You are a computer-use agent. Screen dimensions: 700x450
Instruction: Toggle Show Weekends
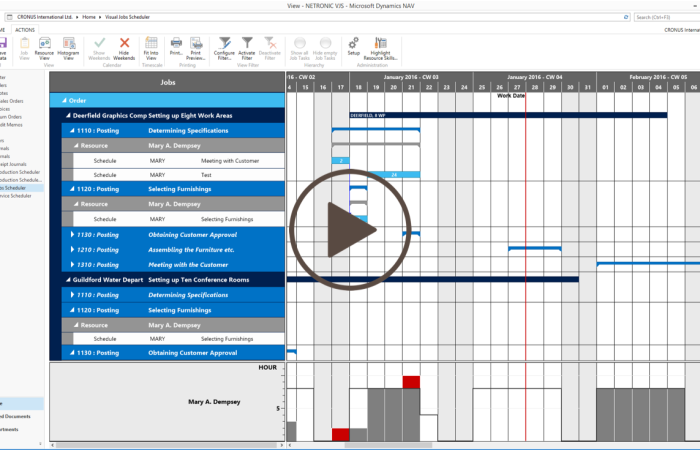pos(99,49)
